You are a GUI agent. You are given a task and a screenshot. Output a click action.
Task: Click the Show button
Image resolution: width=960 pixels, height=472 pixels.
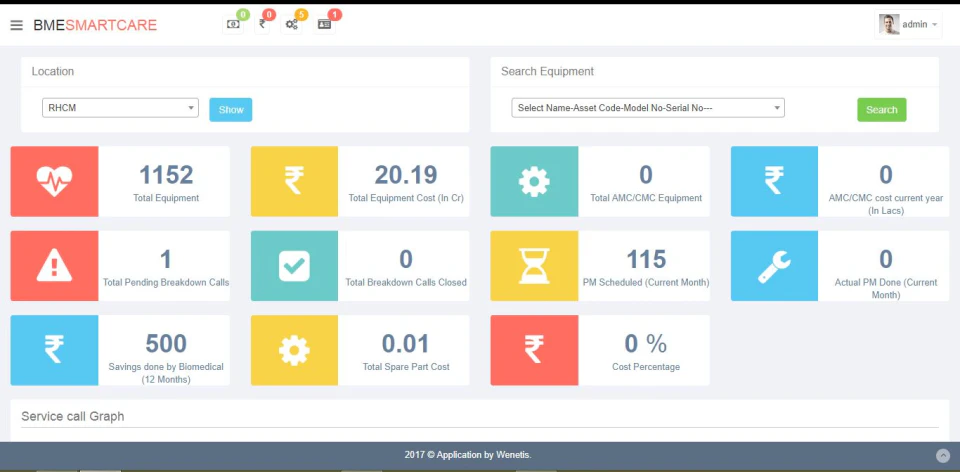[231, 110]
